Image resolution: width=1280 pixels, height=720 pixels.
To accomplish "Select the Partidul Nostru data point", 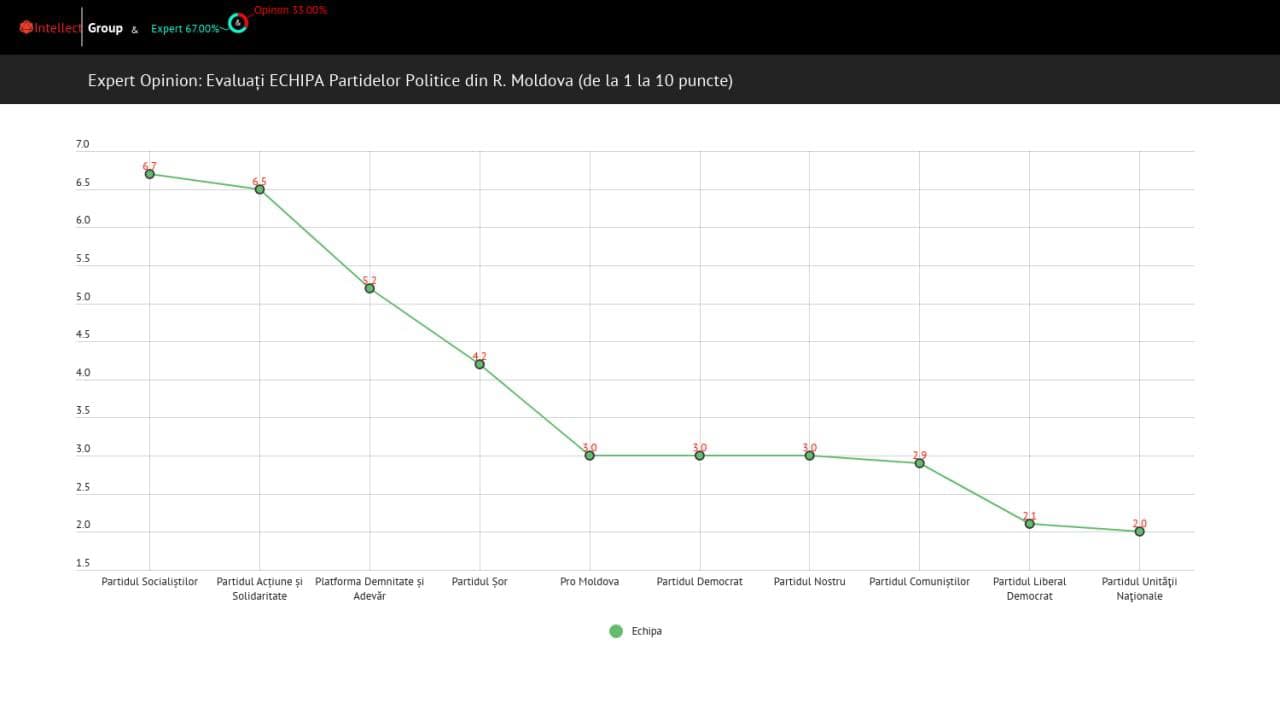I will click(810, 455).
